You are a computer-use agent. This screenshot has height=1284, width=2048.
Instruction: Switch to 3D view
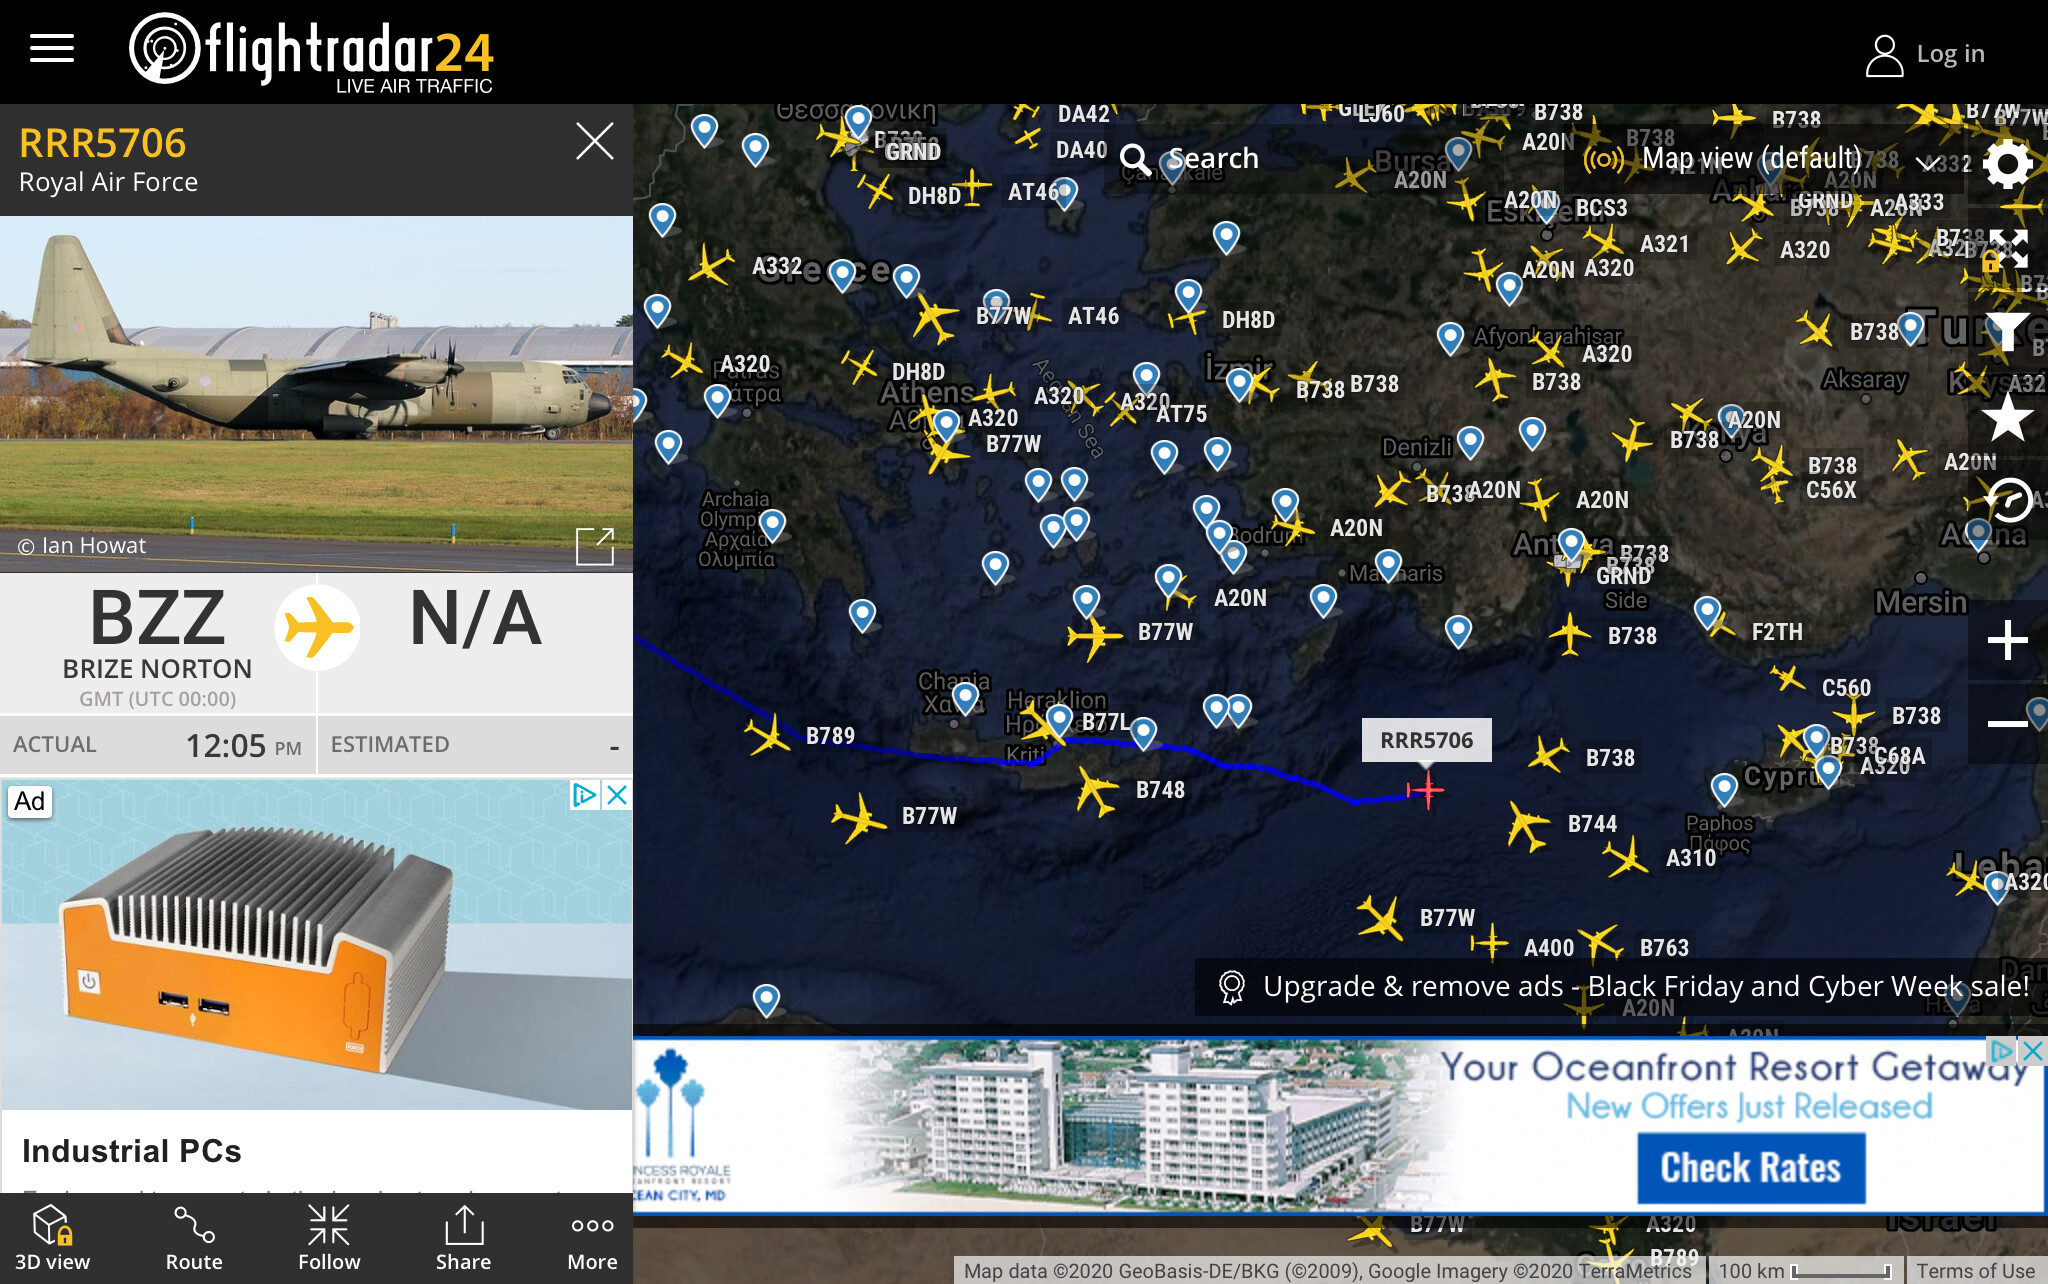pyautogui.click(x=52, y=1240)
